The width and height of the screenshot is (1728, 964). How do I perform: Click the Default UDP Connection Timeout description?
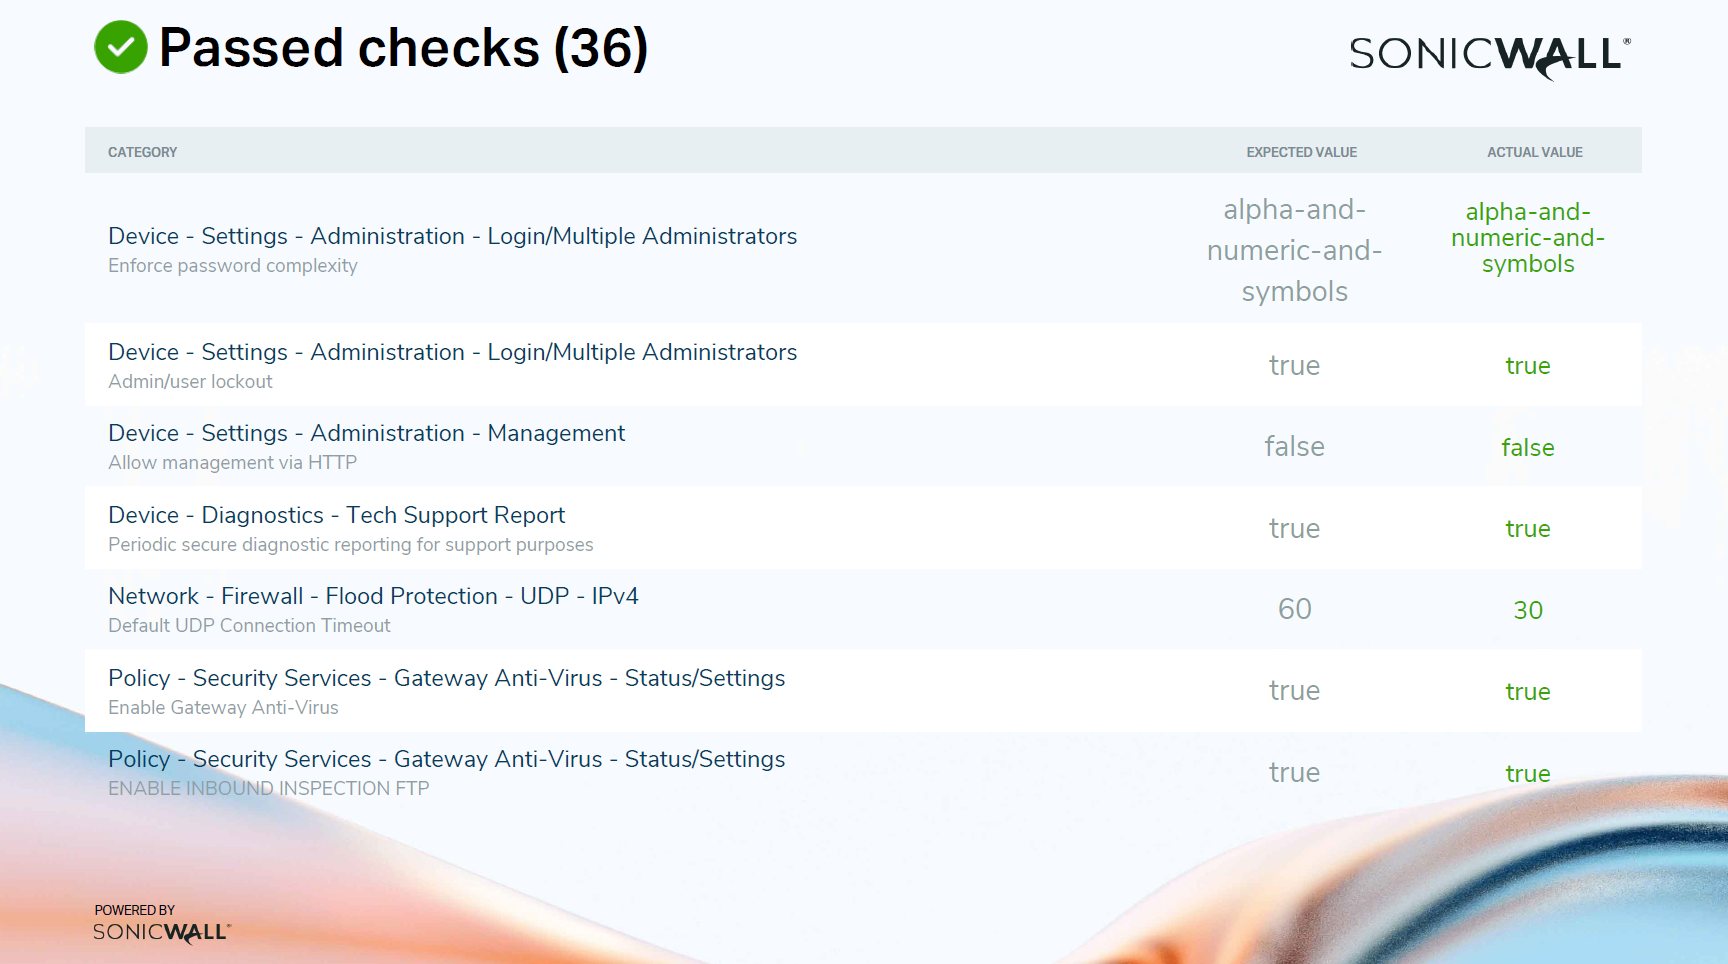[249, 625]
